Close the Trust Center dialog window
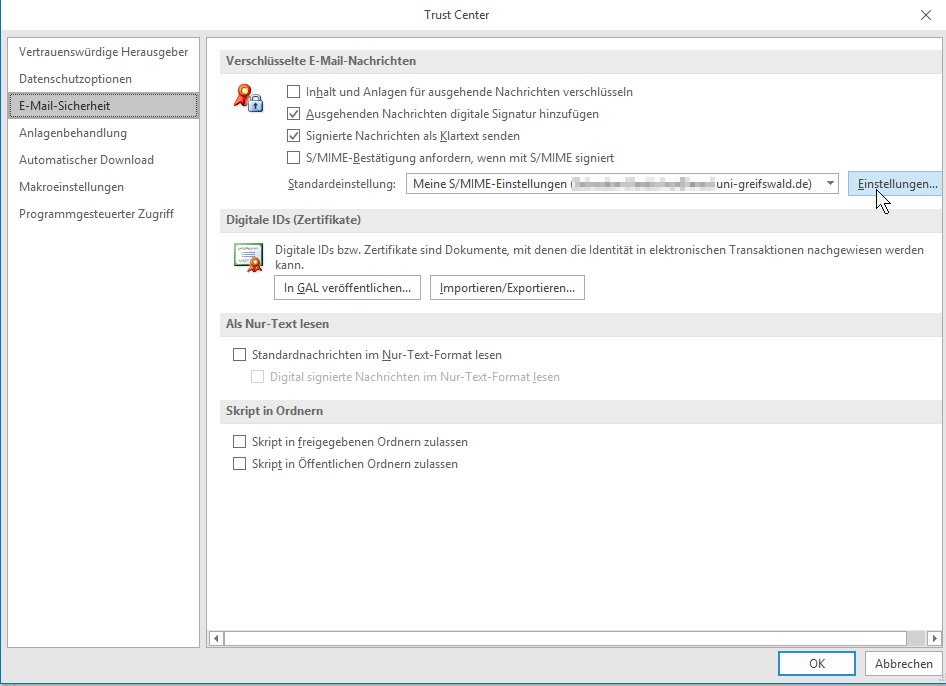 pyautogui.click(x=925, y=14)
